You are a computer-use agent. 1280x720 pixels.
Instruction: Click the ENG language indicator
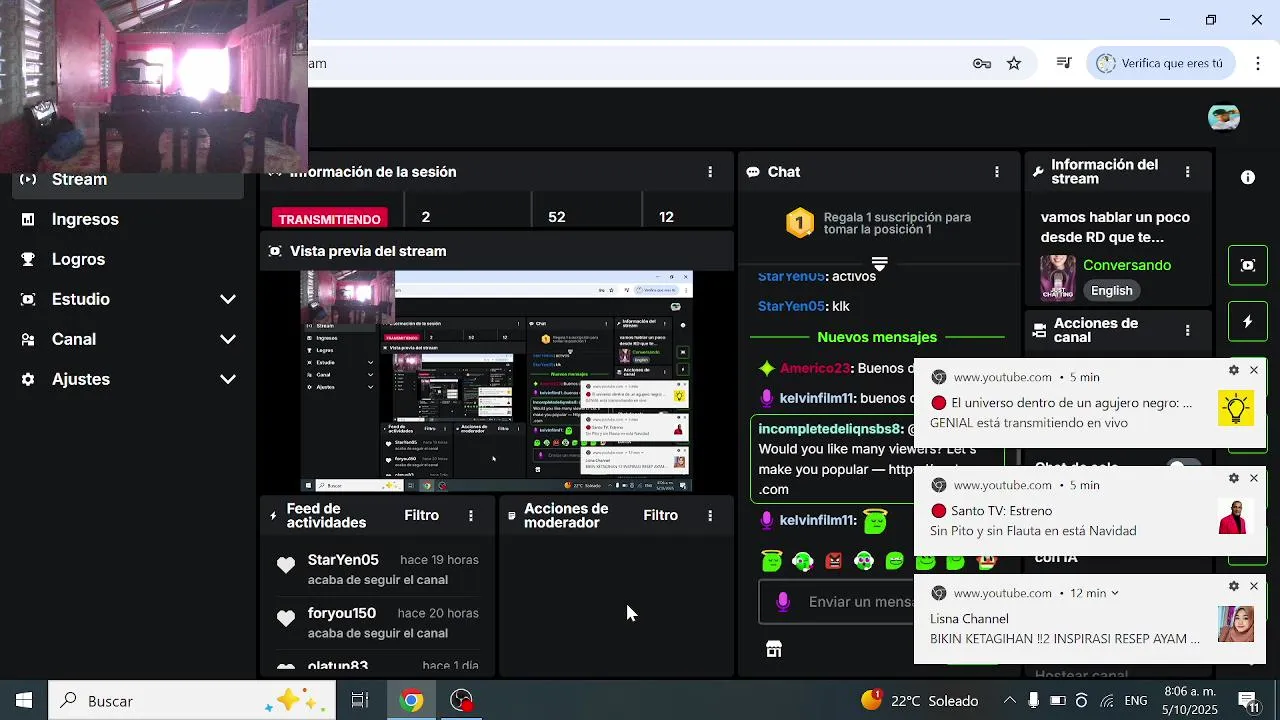[1136, 701]
